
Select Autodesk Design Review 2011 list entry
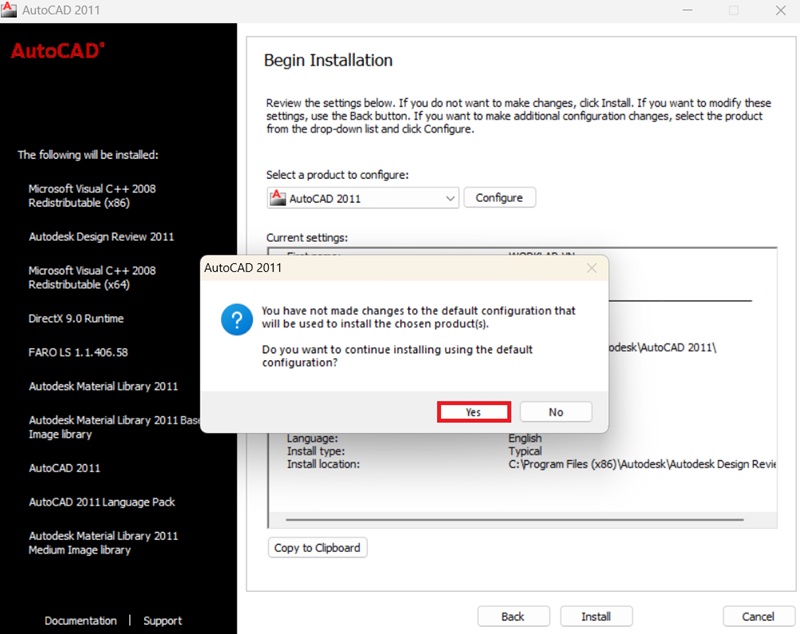pyautogui.click(x=101, y=237)
